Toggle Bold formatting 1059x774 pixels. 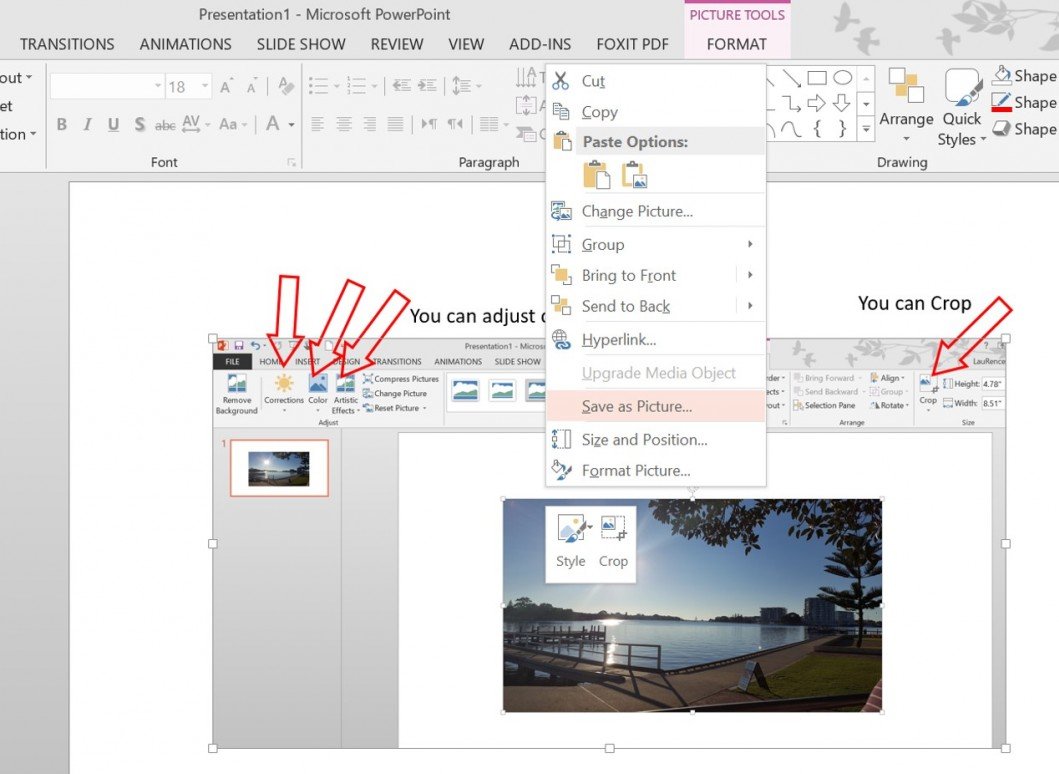[60, 124]
